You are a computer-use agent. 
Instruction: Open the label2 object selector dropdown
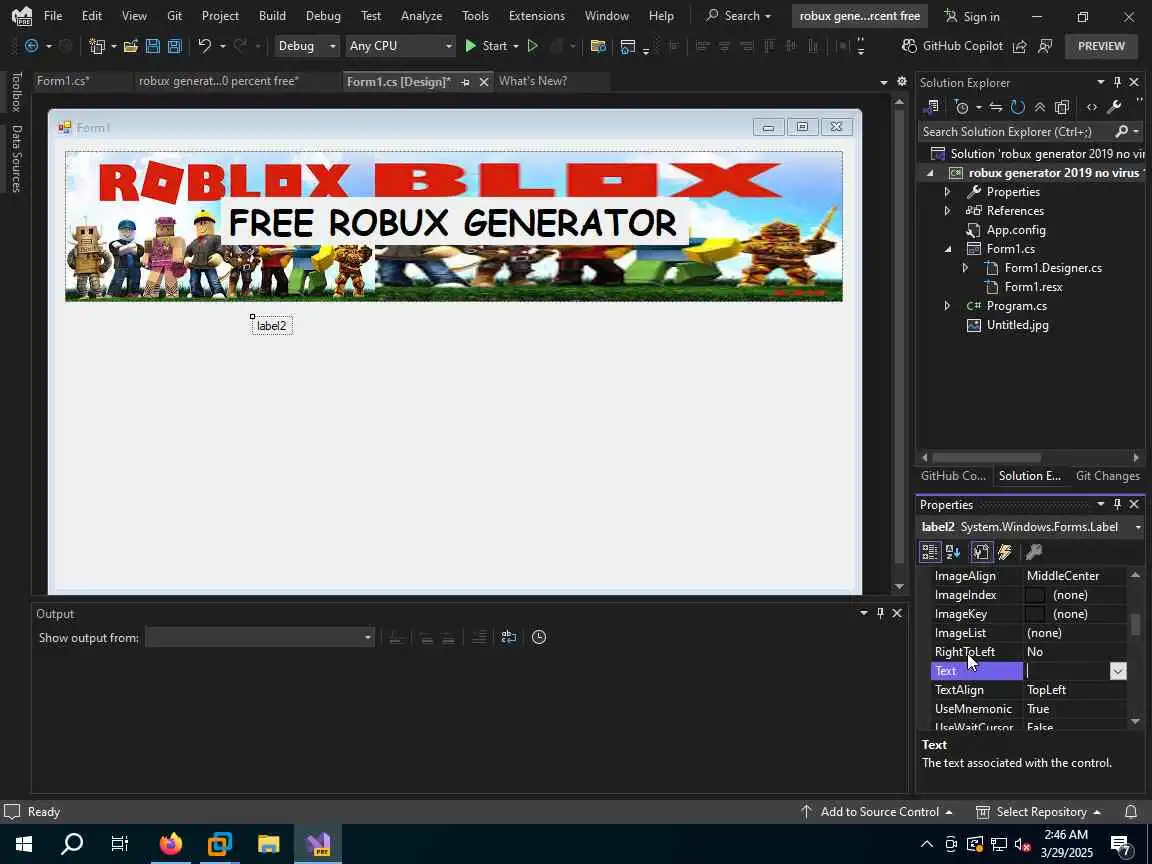click(1137, 528)
